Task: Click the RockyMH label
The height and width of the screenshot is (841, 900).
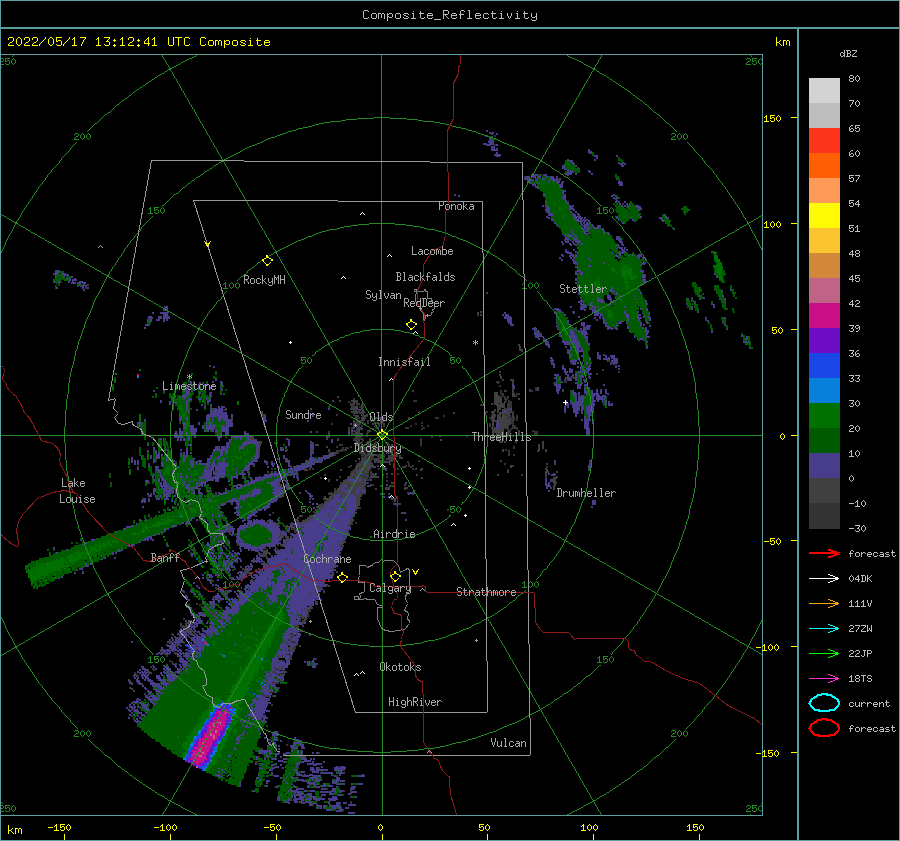Action: point(264,280)
